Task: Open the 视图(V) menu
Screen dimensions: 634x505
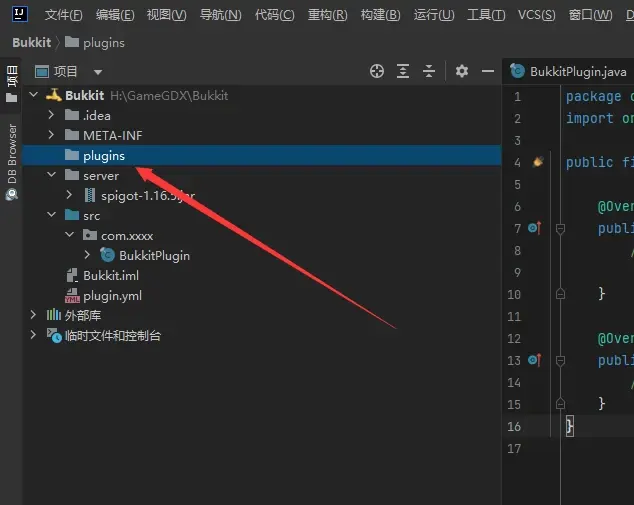Action: pos(167,15)
